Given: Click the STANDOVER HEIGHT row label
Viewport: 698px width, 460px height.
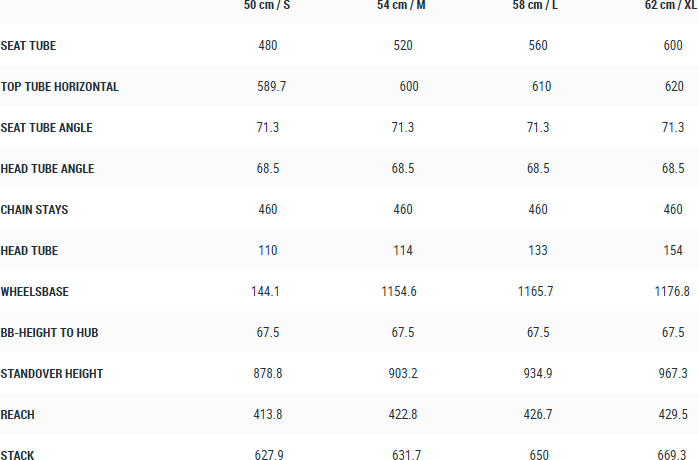Looking at the screenshot, I should point(52,374).
